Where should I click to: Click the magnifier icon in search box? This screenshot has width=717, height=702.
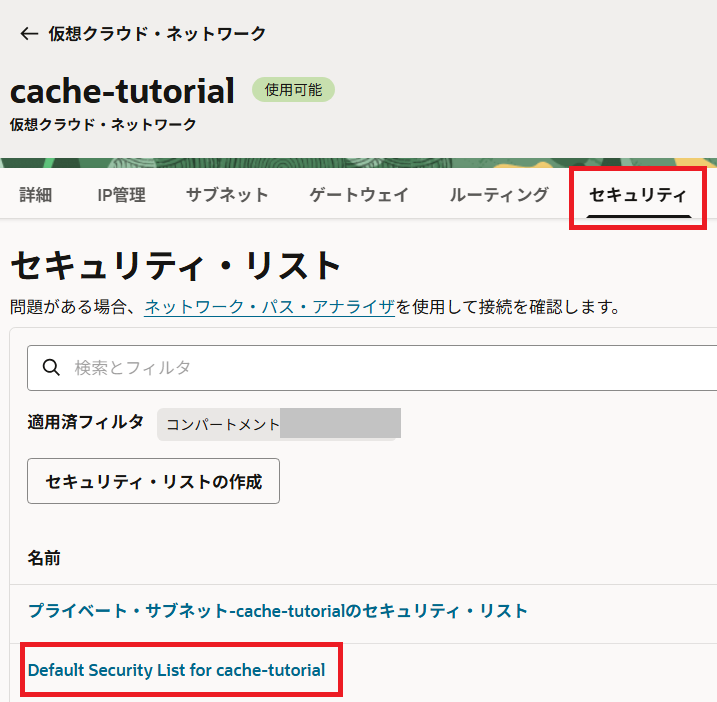tap(52, 368)
